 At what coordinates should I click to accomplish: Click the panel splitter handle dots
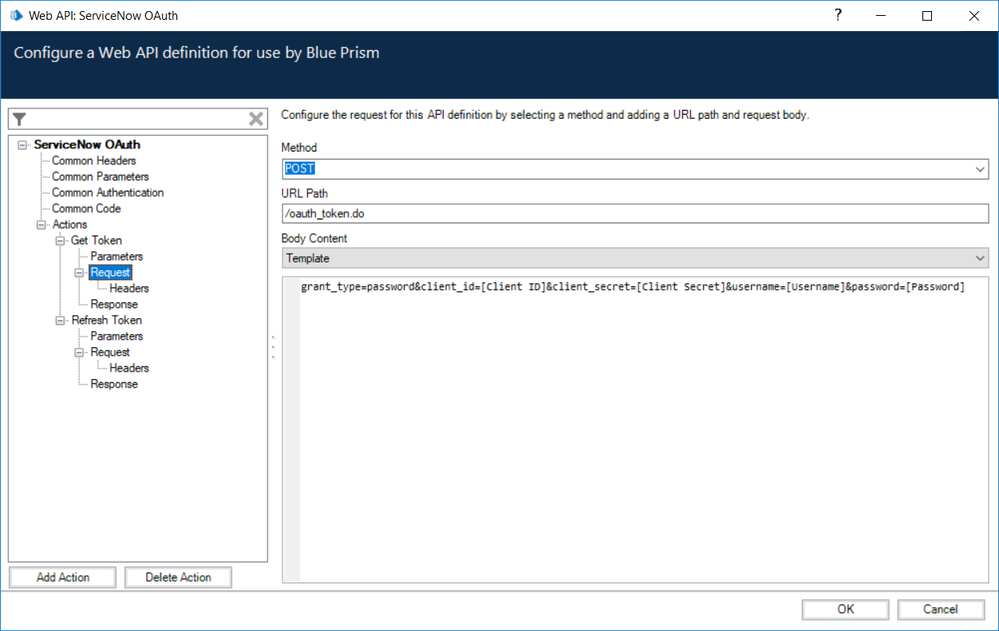[x=273, y=347]
